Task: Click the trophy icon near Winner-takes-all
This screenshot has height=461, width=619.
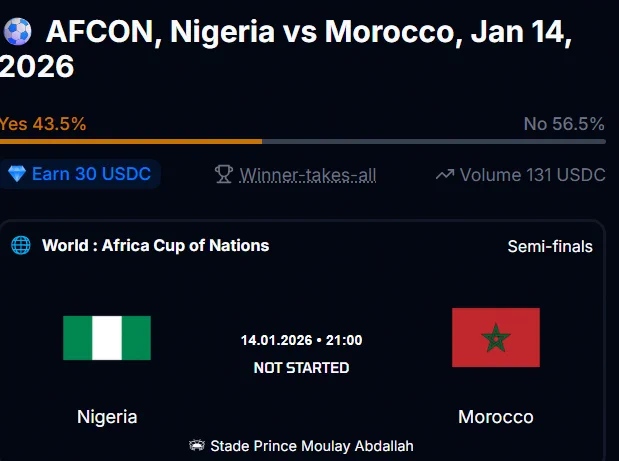Action: click(x=224, y=174)
